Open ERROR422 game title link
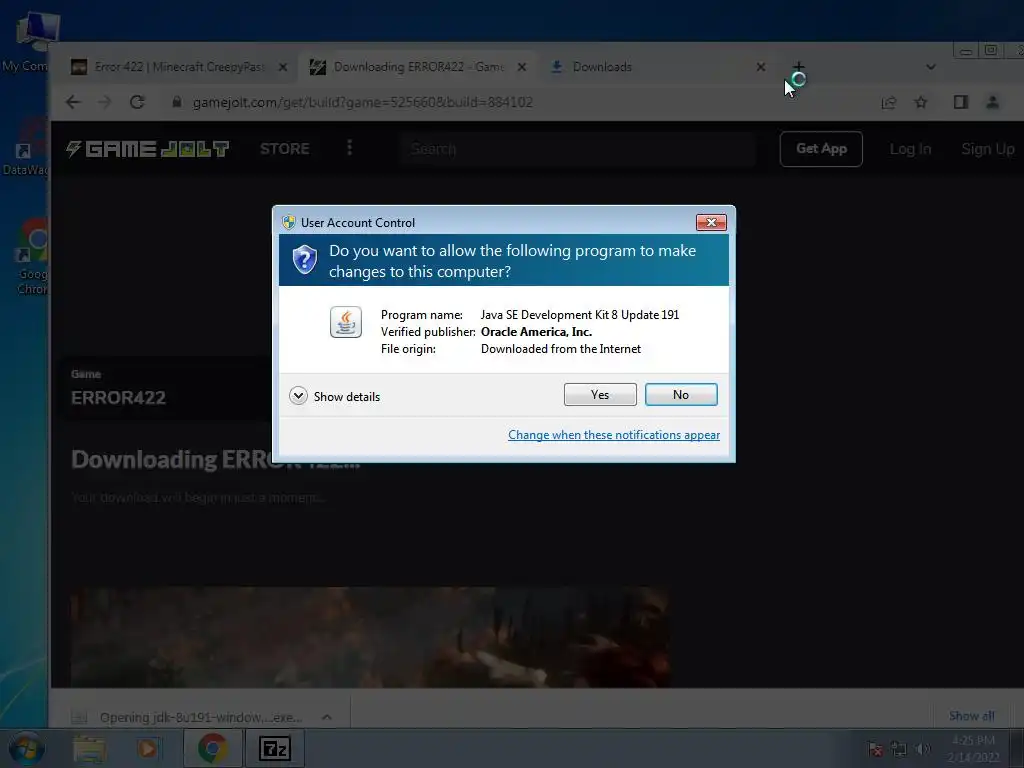The height and width of the screenshot is (768, 1024). tap(118, 398)
